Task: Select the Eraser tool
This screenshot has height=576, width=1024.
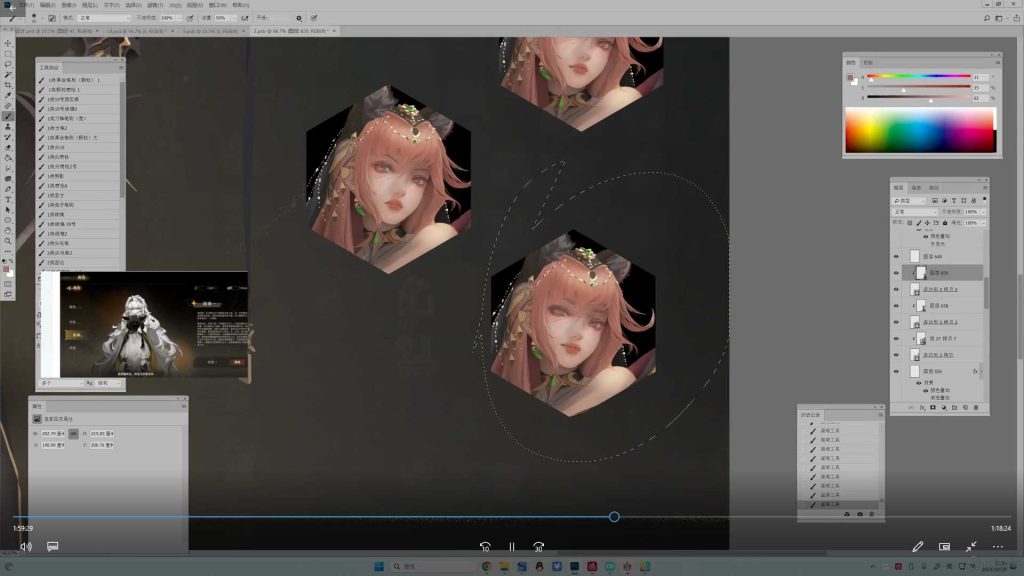Action: 8,148
